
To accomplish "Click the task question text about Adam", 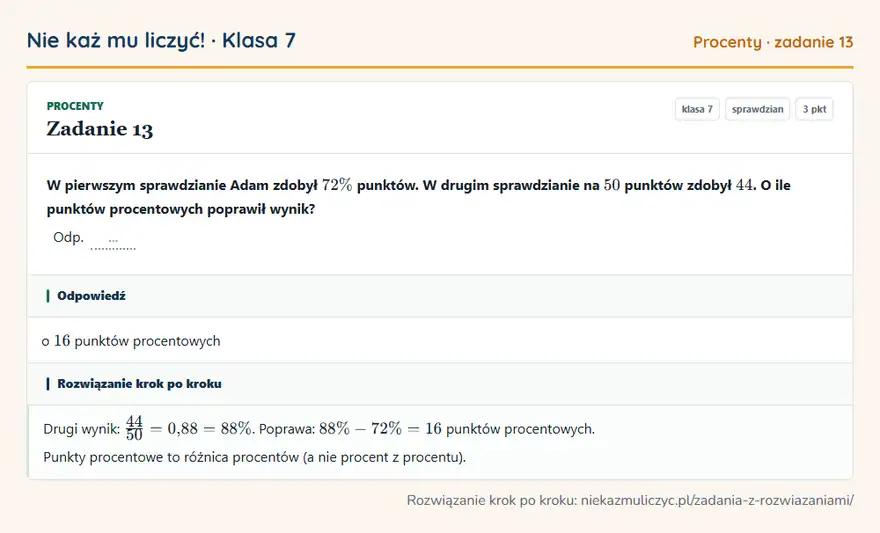I will point(418,196).
